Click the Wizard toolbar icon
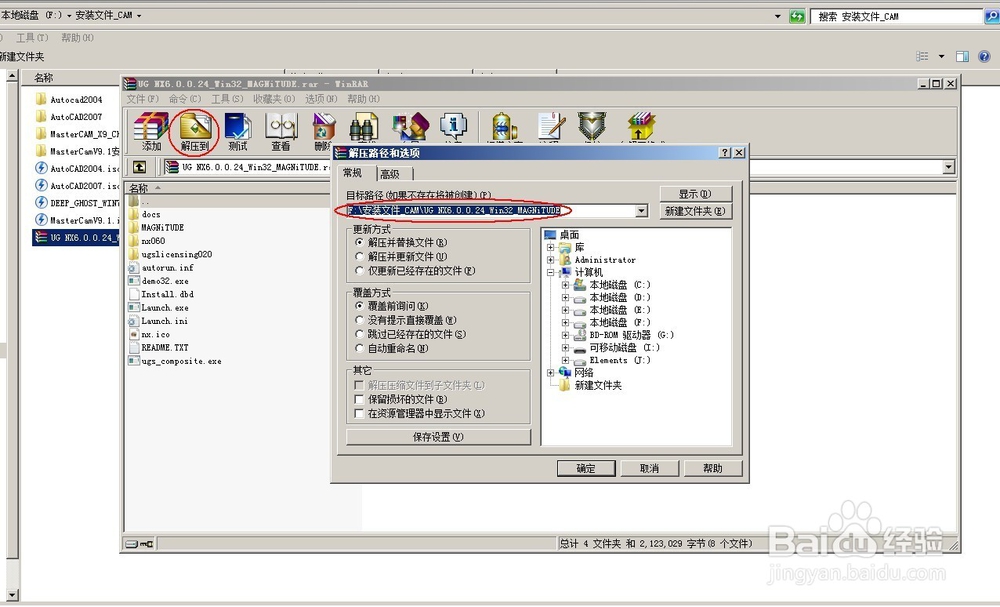The width and height of the screenshot is (1000, 607). point(410,127)
